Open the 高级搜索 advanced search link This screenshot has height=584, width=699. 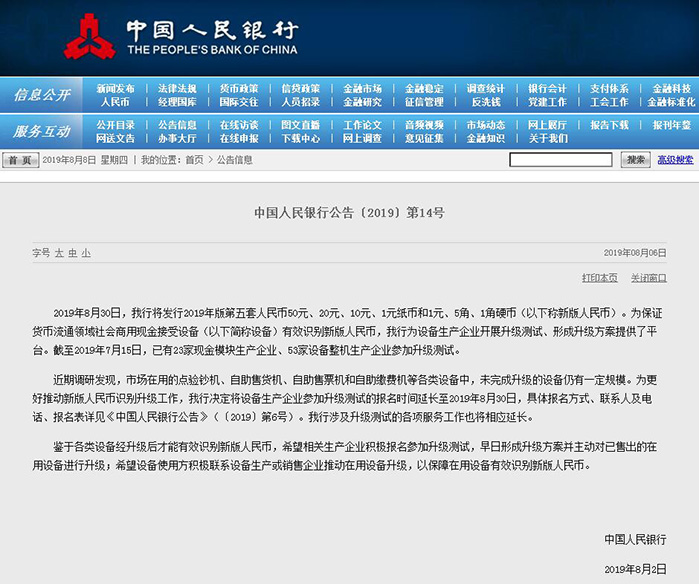click(x=675, y=160)
